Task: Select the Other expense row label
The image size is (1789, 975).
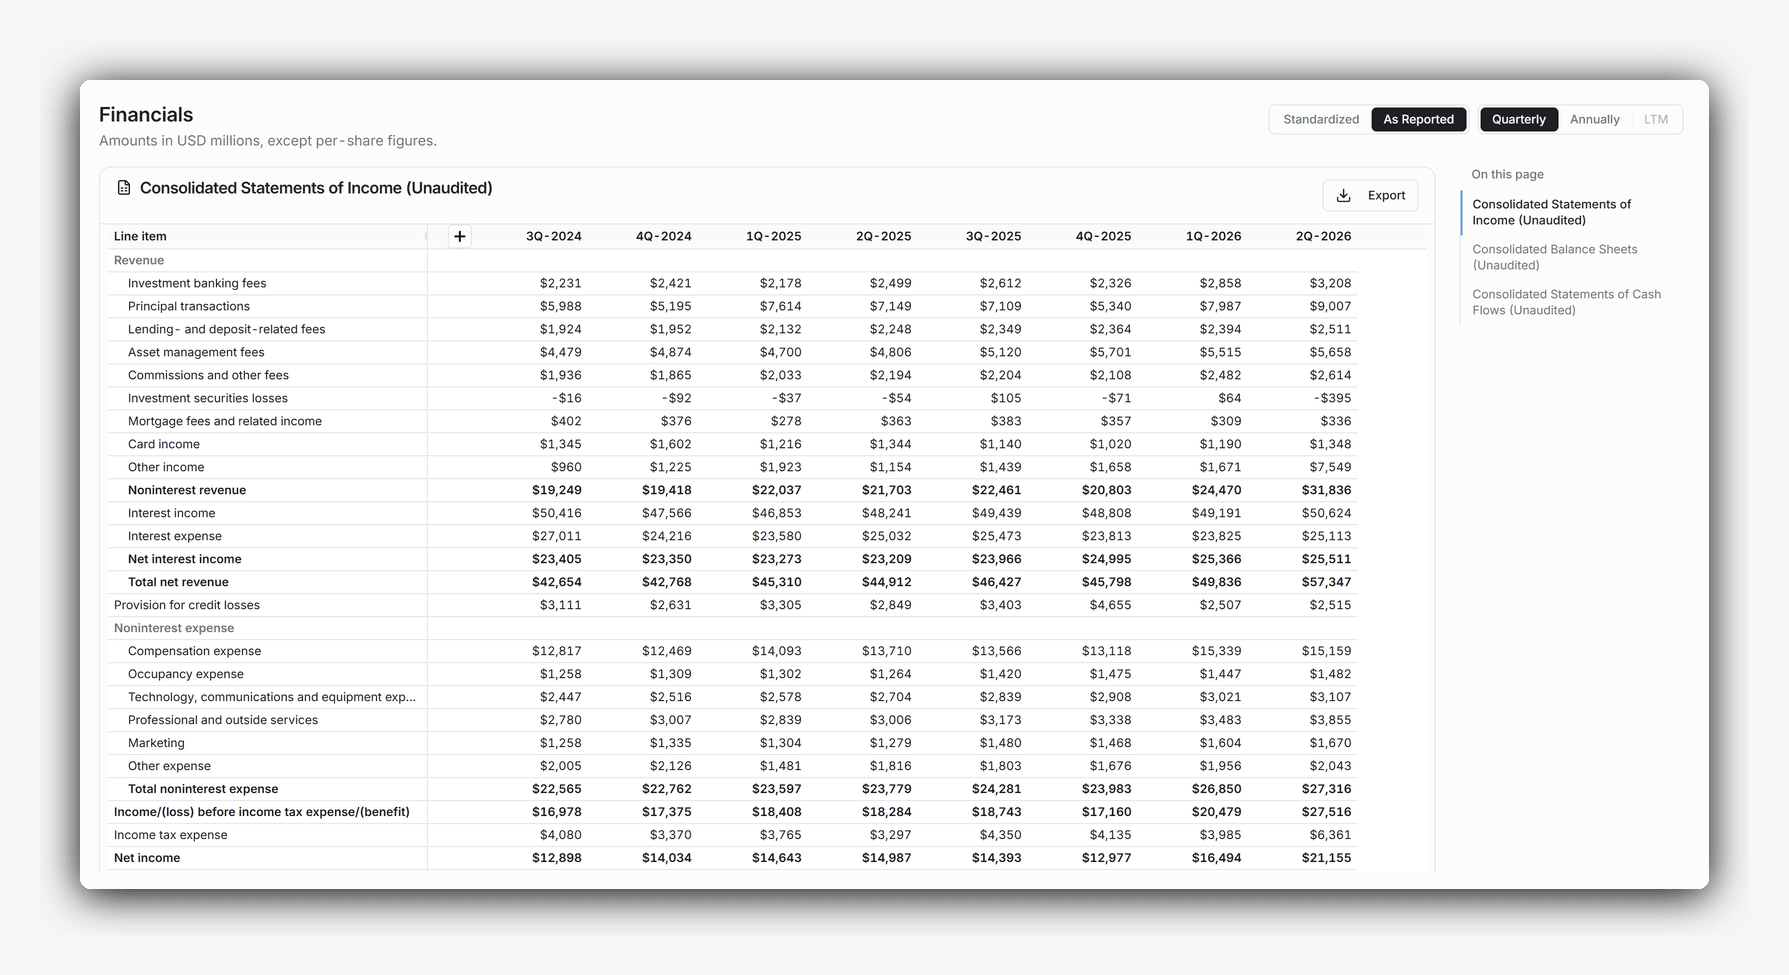Action: (169, 766)
